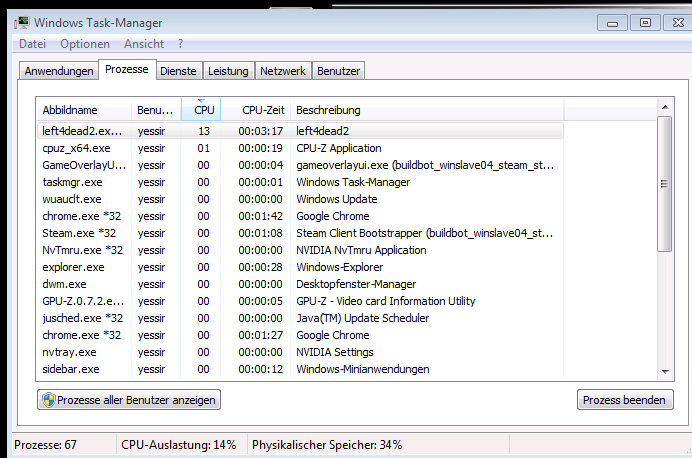This screenshot has height=458, width=692.
Task: Maximize the Task-Manager window
Action: coord(645,23)
